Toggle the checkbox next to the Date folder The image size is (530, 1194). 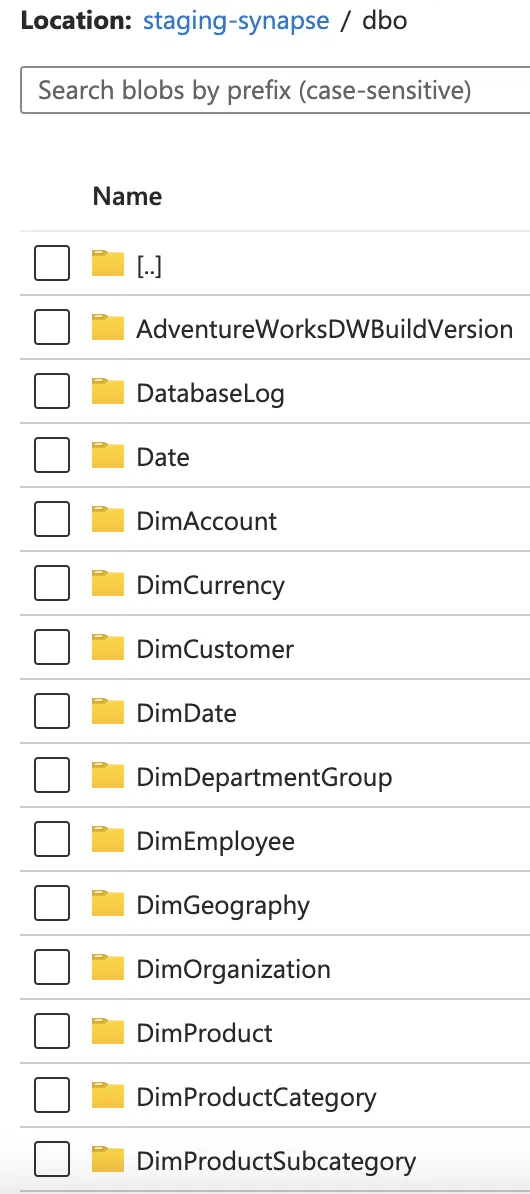[52, 455]
